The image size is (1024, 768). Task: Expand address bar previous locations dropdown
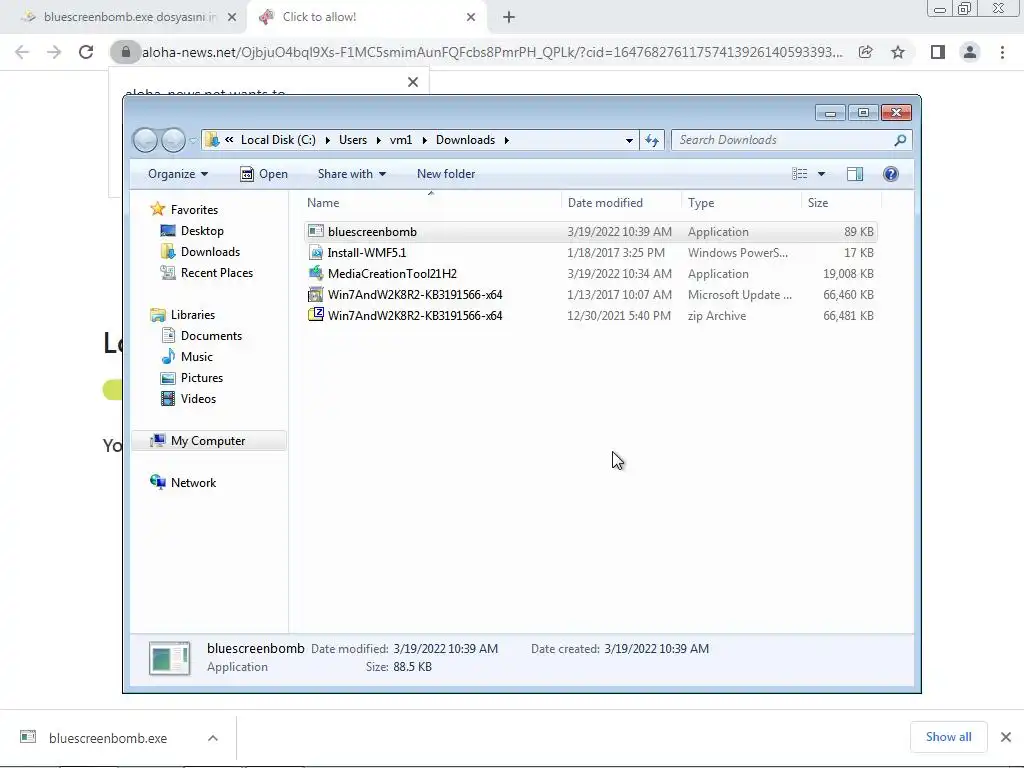[629, 140]
